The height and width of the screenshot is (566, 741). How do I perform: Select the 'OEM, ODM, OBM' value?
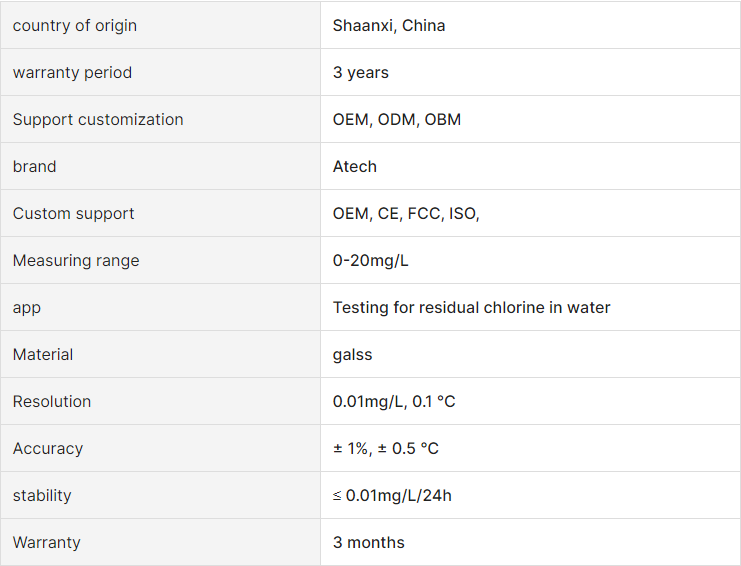click(397, 120)
